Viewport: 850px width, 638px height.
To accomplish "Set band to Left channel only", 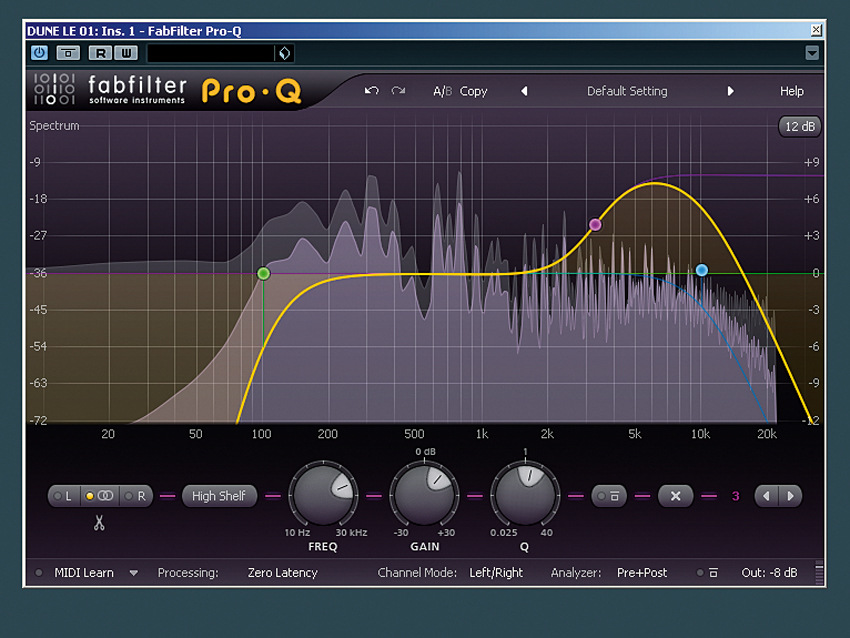I will coord(64,496).
